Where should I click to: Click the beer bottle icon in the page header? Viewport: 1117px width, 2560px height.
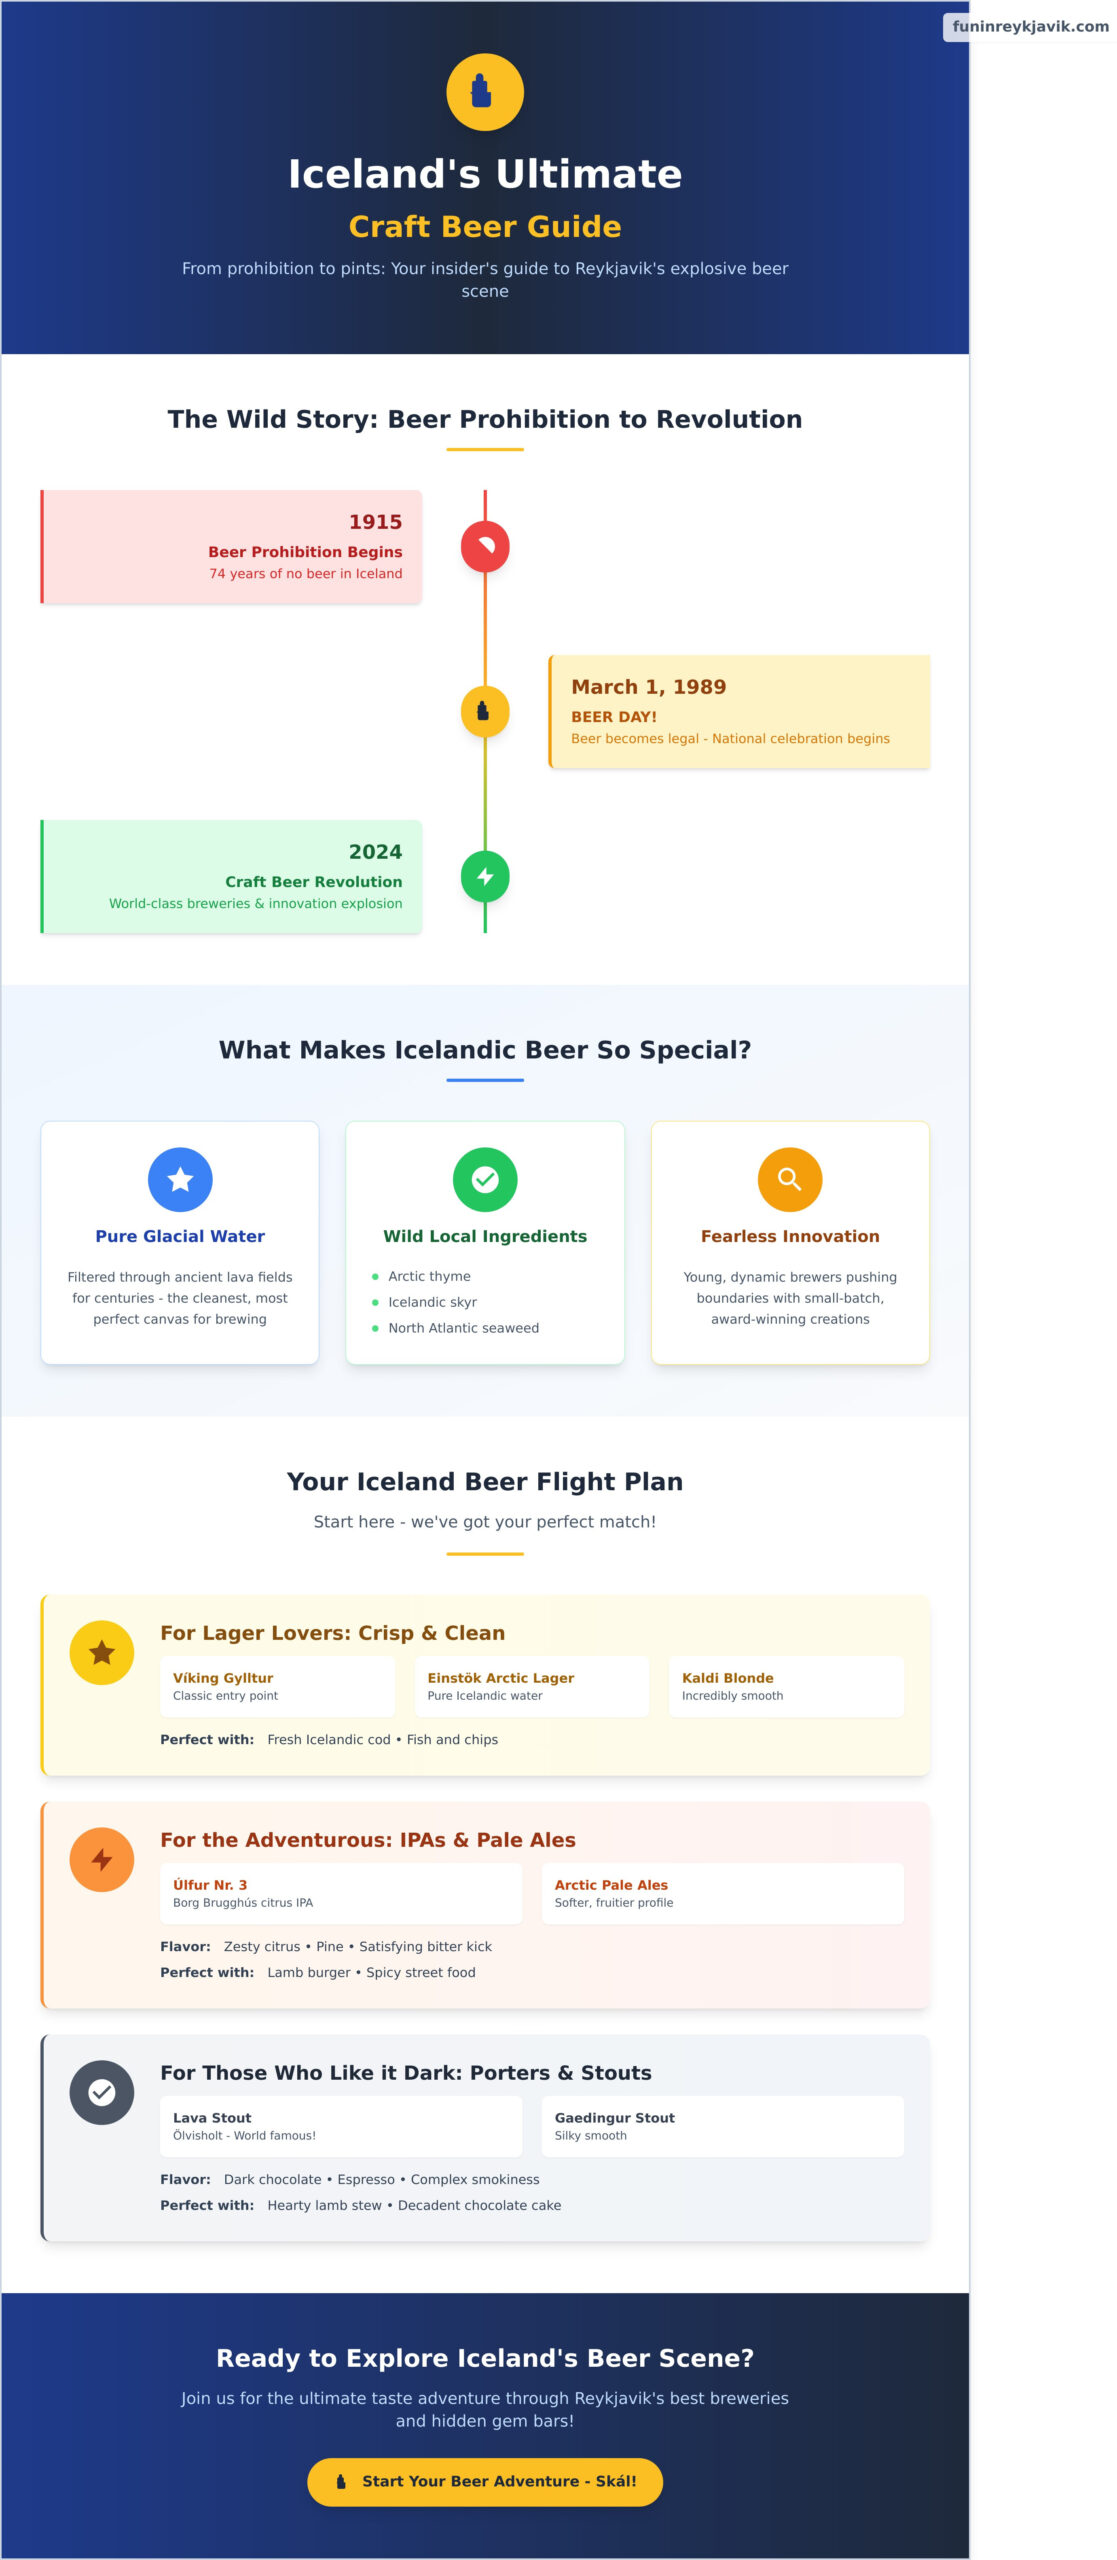coord(484,91)
